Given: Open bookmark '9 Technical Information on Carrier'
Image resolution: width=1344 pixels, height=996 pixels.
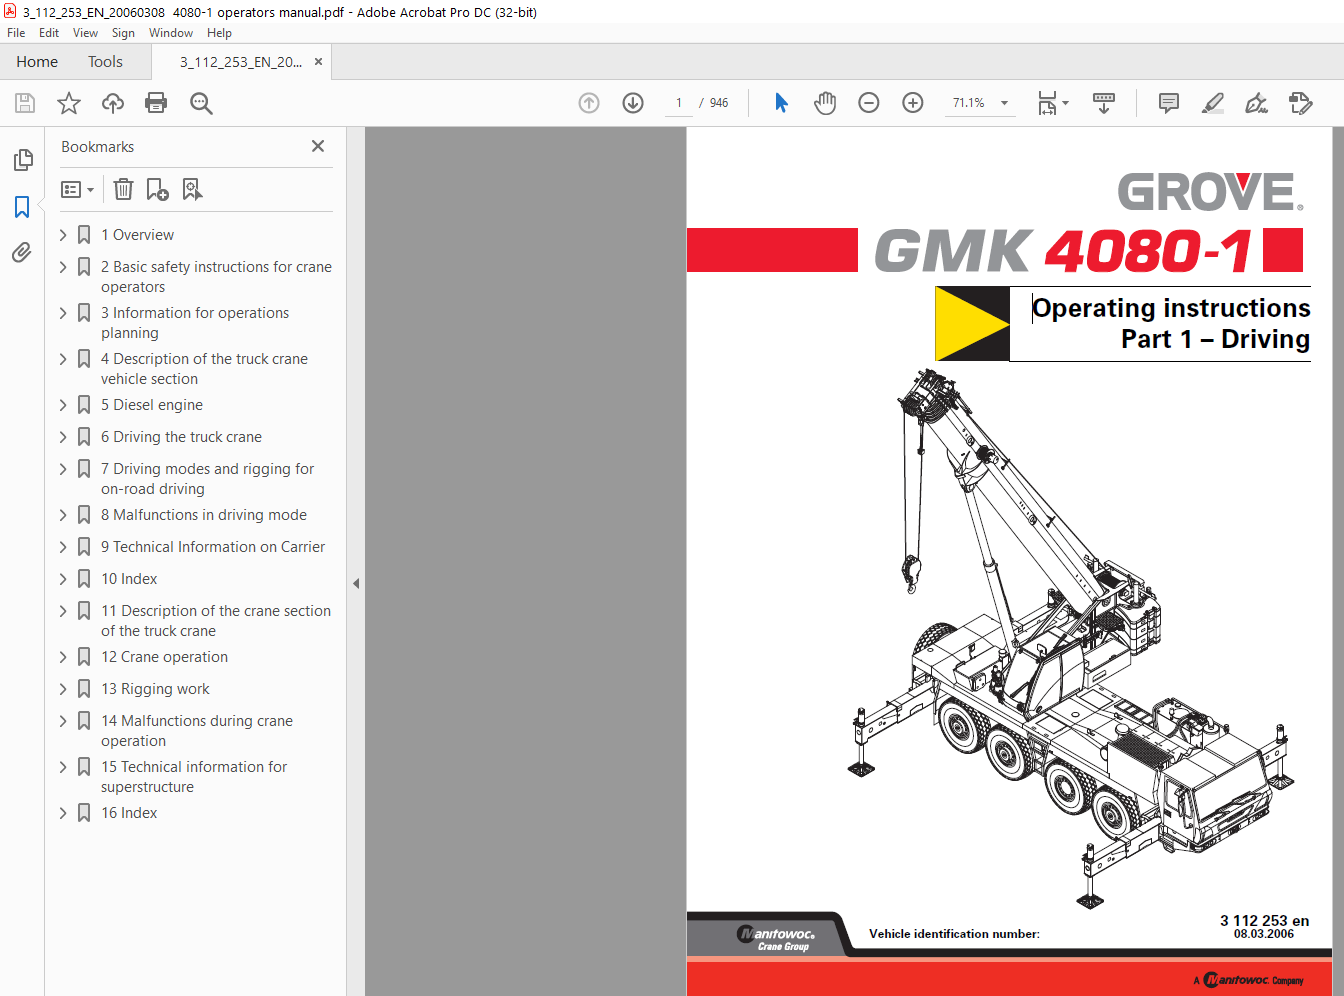Looking at the screenshot, I should point(213,547).
